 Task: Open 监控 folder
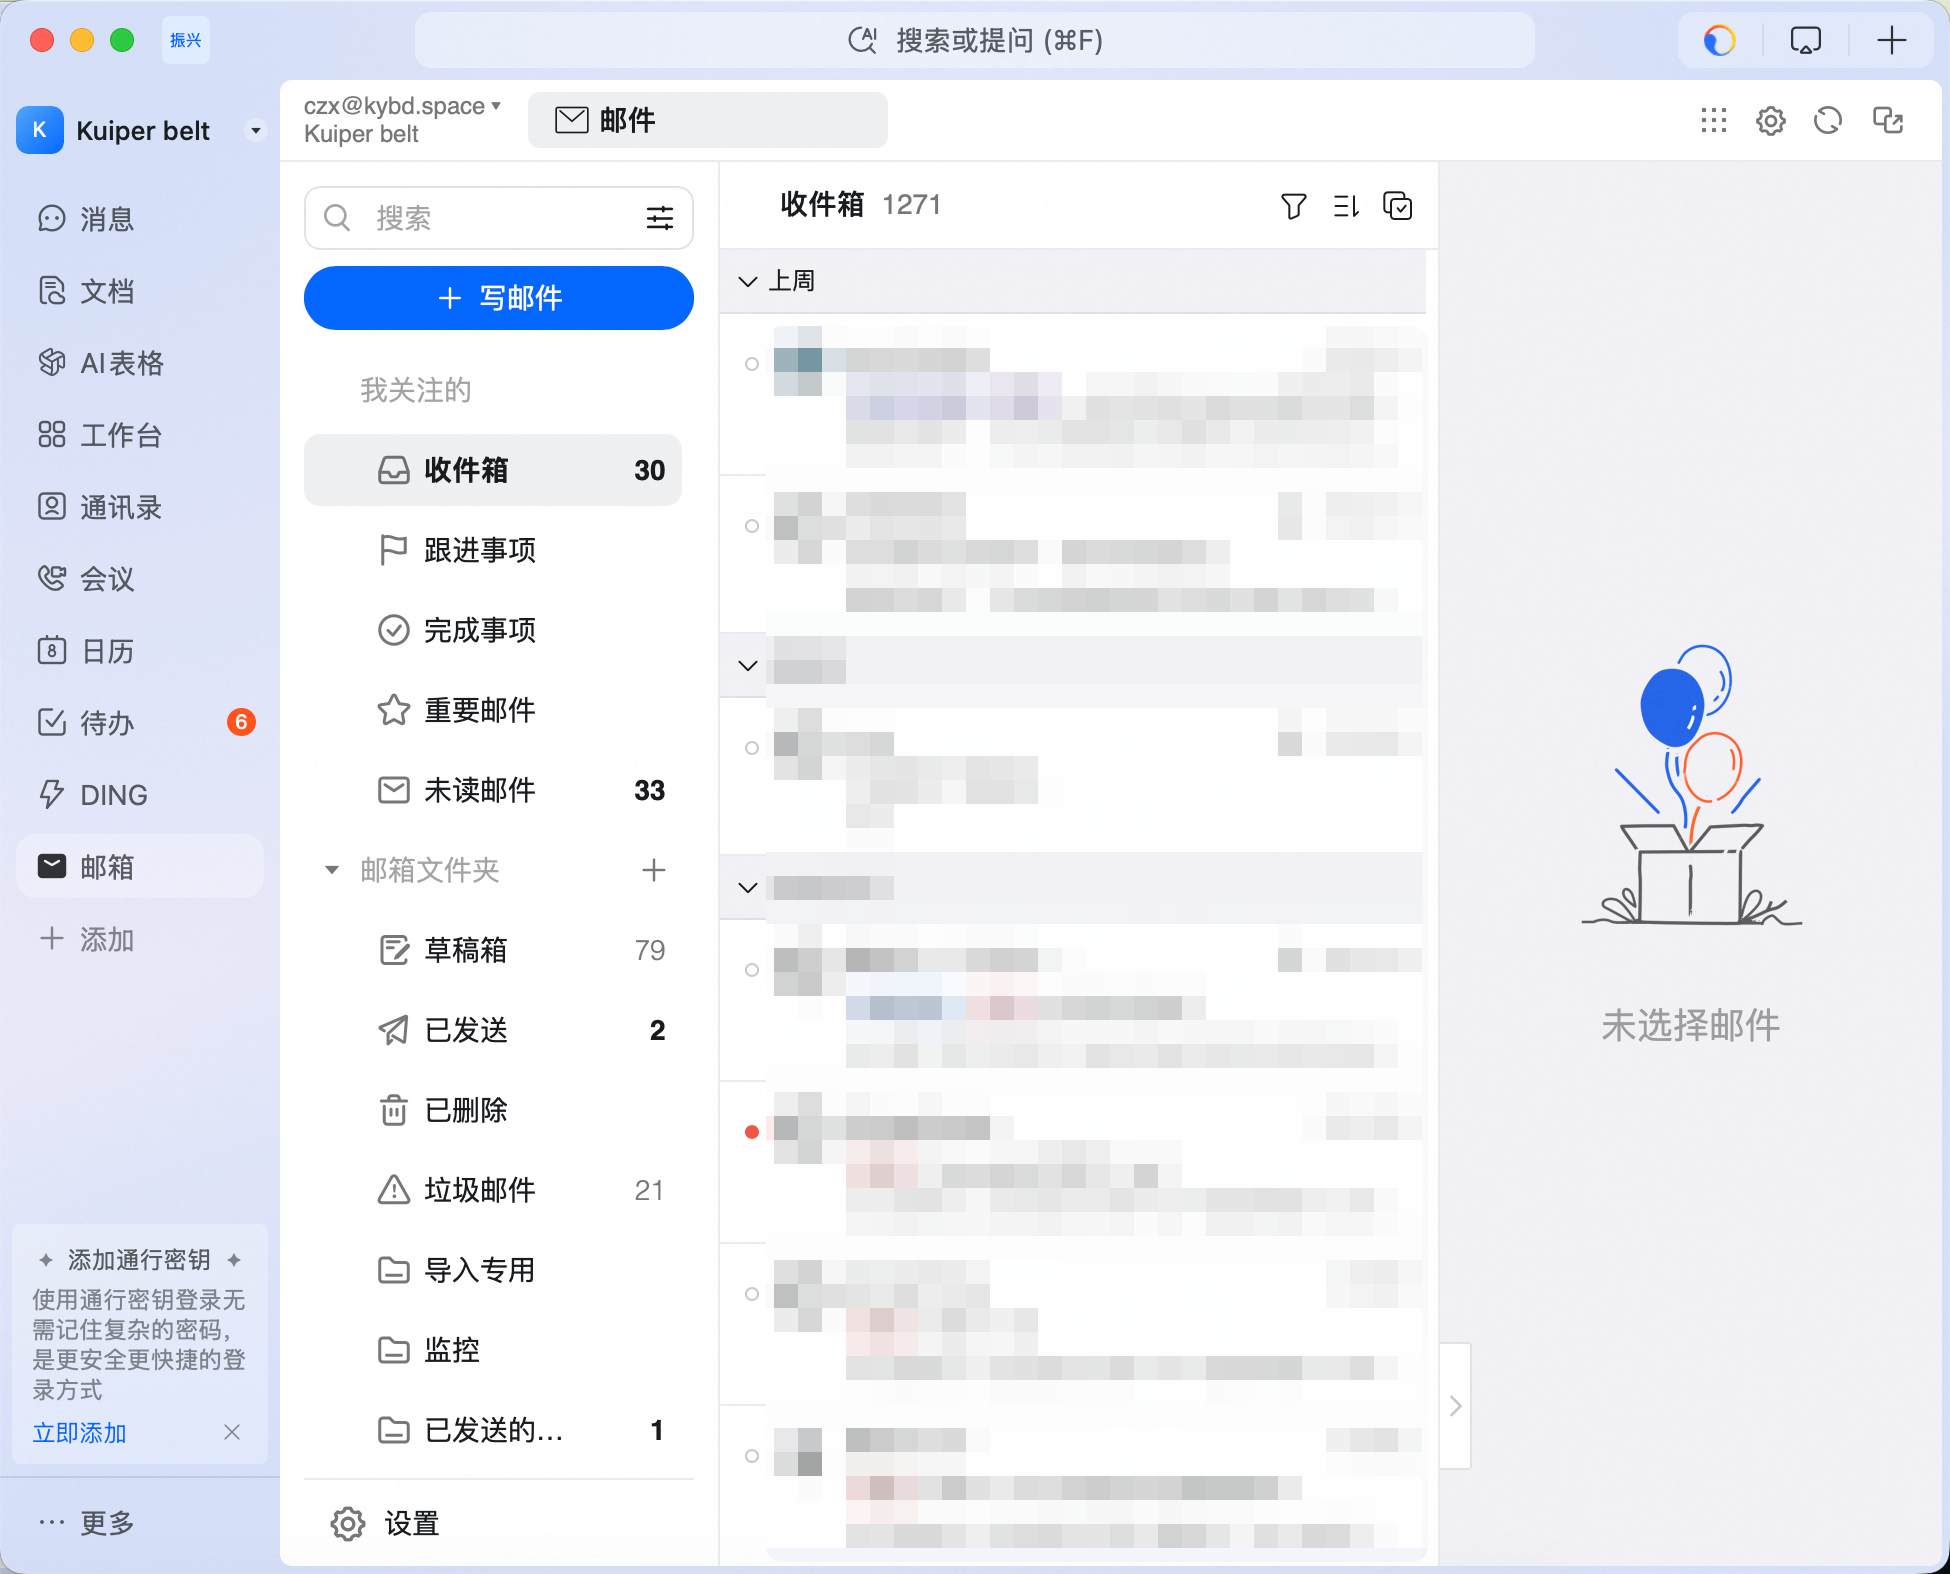coord(493,1350)
